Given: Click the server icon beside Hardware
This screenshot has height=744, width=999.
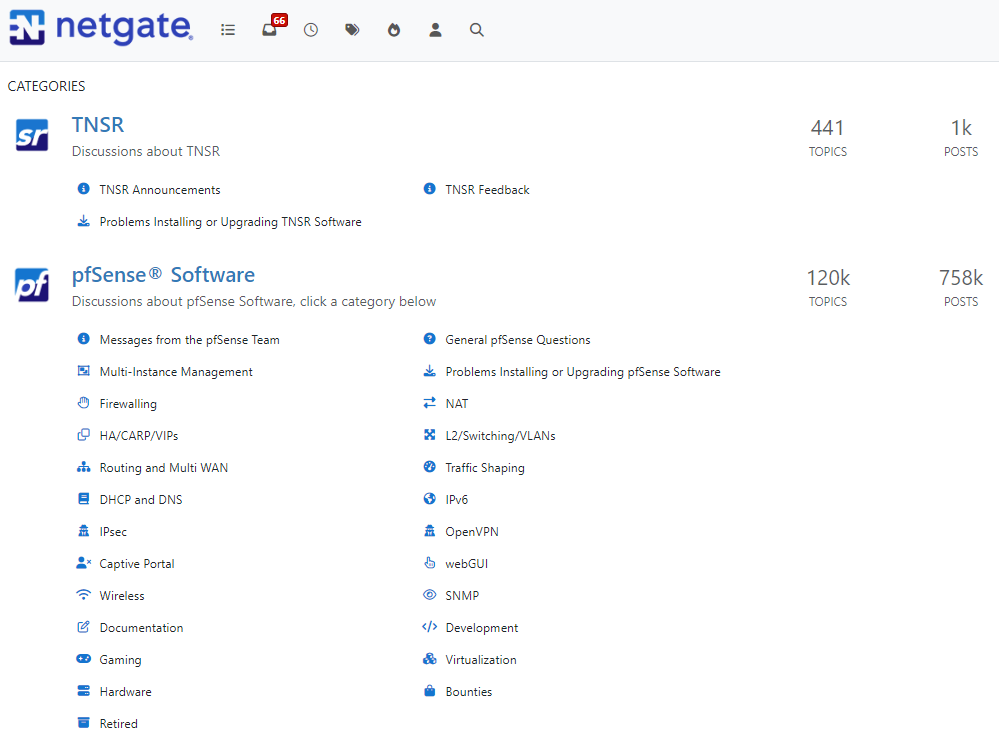Looking at the screenshot, I should click(83, 690).
